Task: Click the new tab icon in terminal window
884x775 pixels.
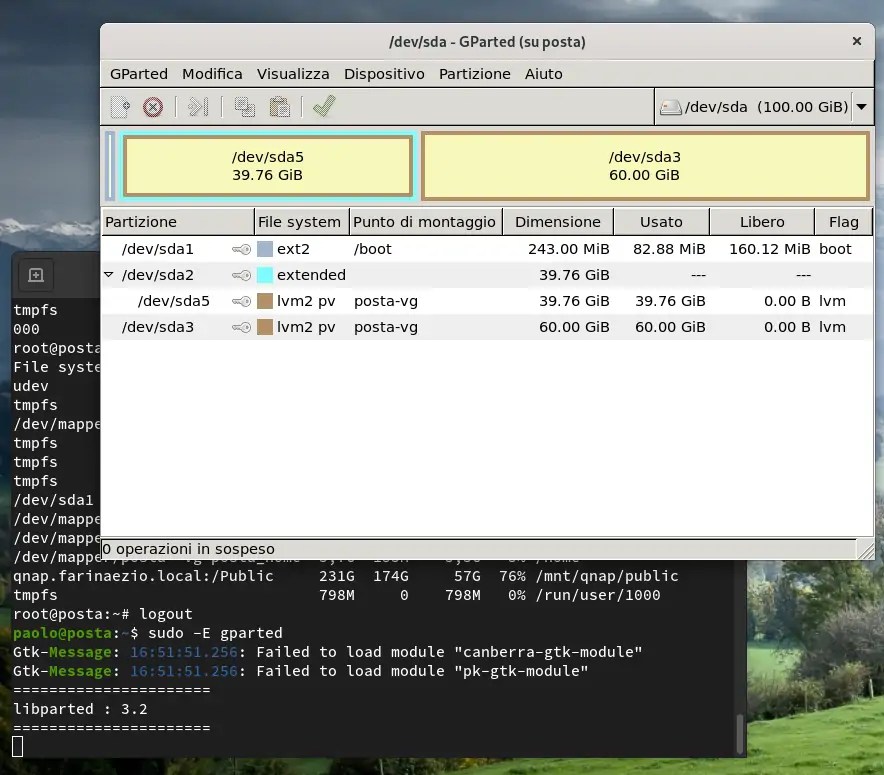Action: point(36,275)
